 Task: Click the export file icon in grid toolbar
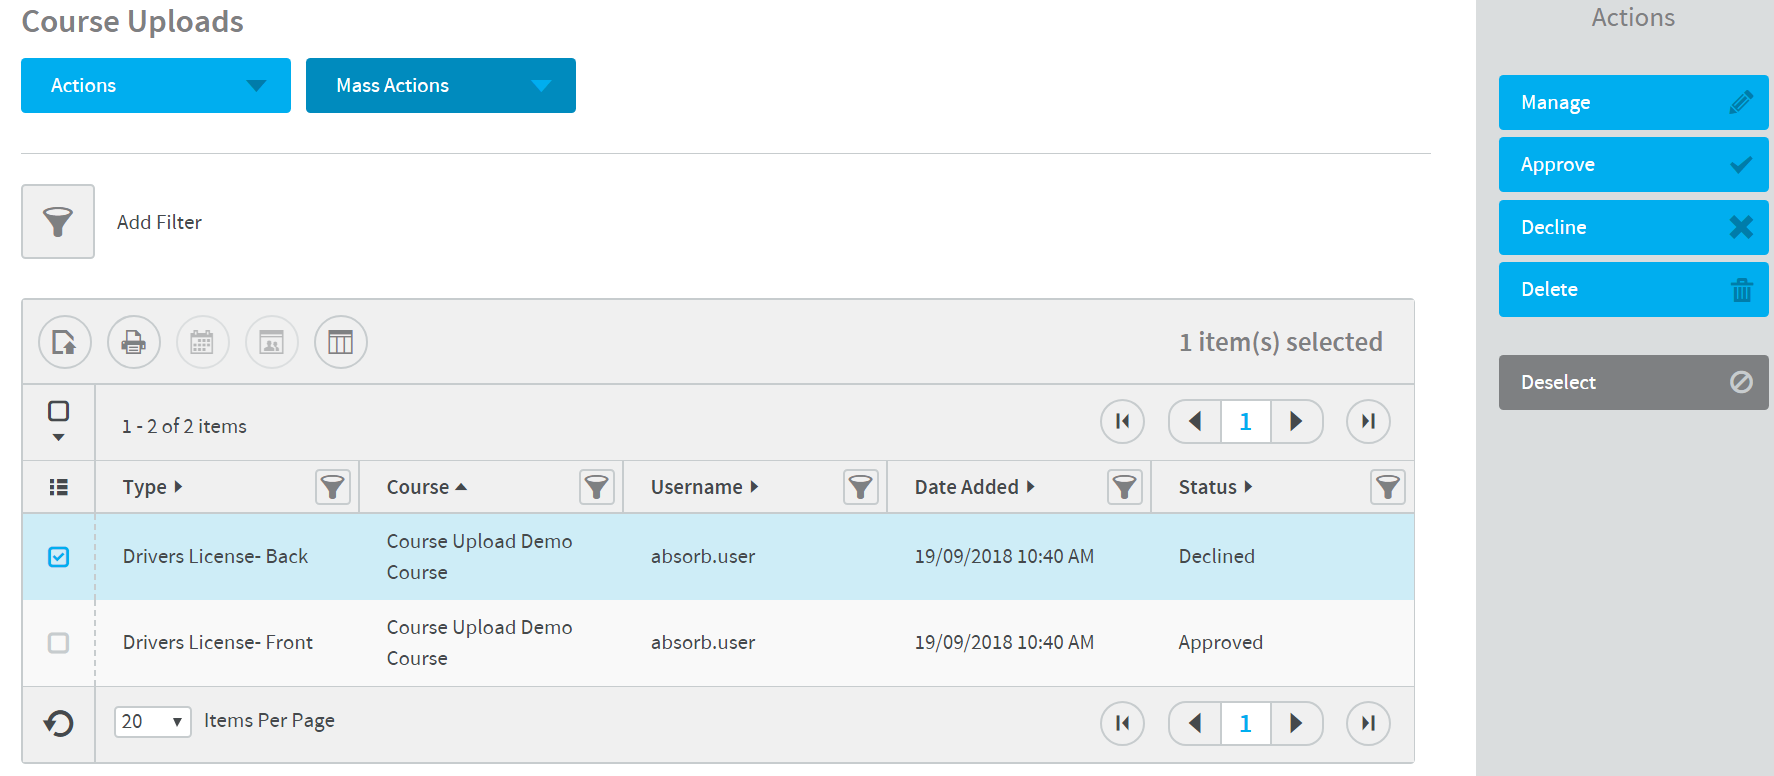pos(65,342)
